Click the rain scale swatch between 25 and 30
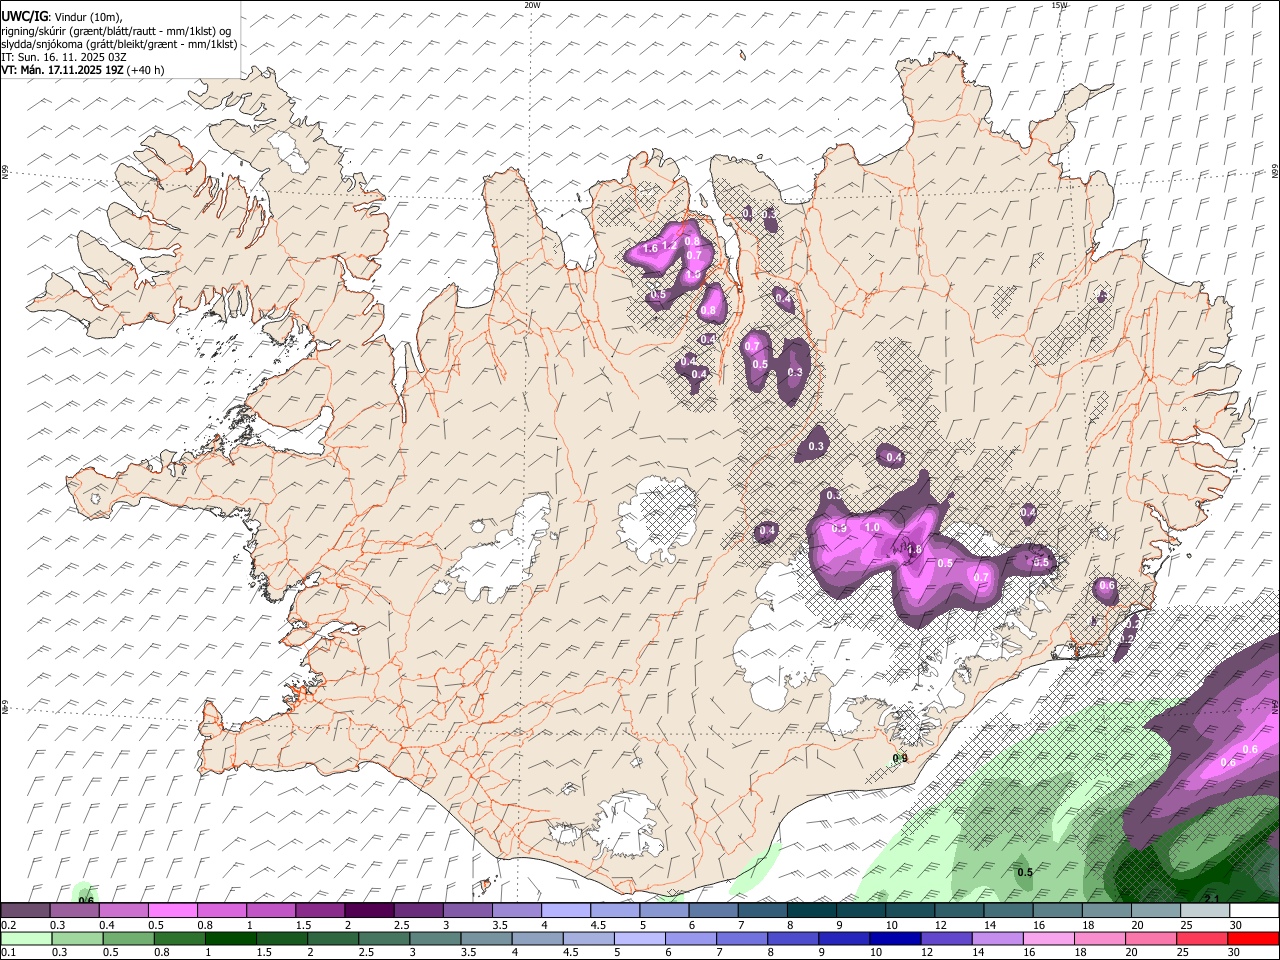This screenshot has height=960, width=1280. point(1201,939)
